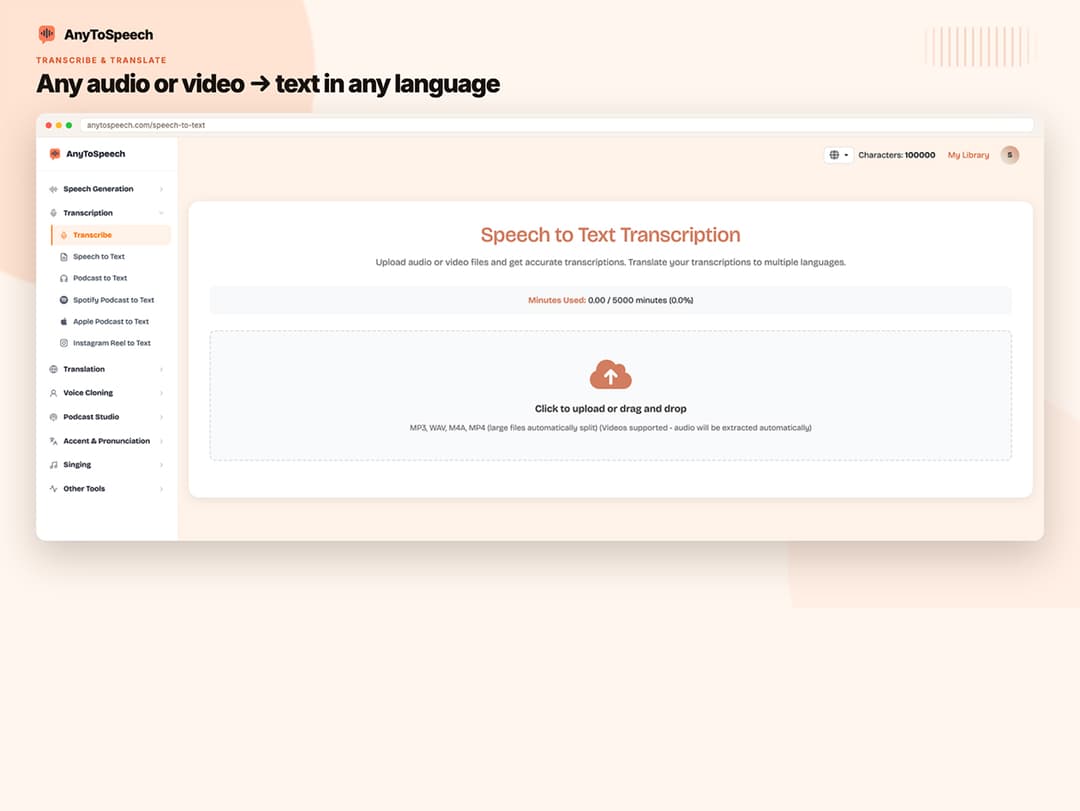Open the Other Tools section
This screenshot has height=811, width=1080.
point(106,489)
